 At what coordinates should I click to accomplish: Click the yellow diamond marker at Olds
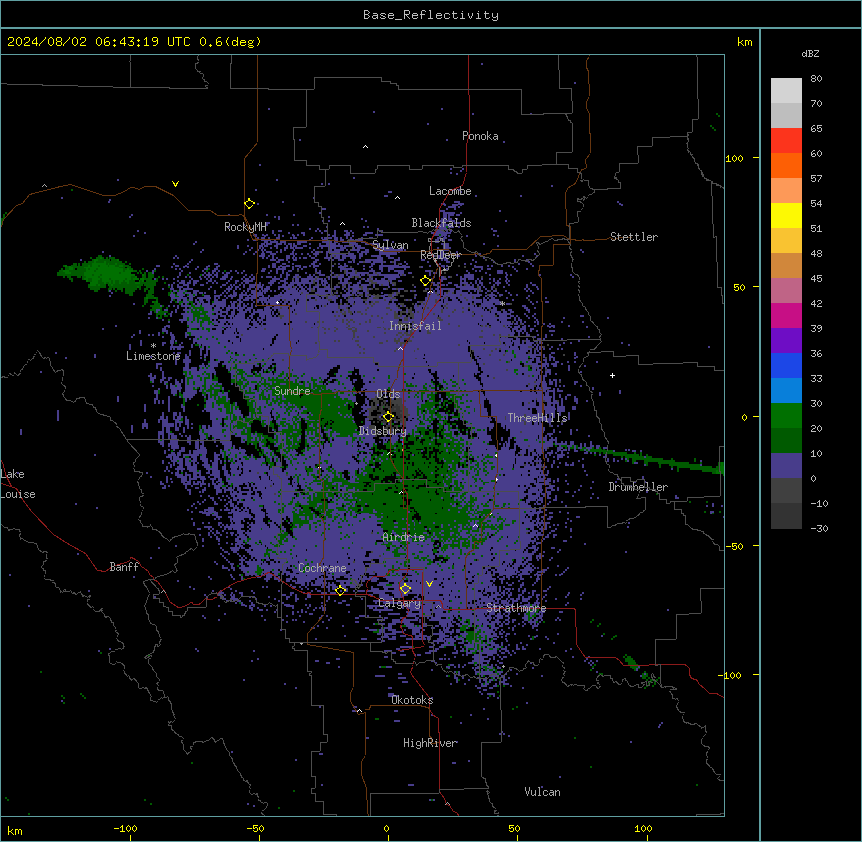pyautogui.click(x=388, y=417)
